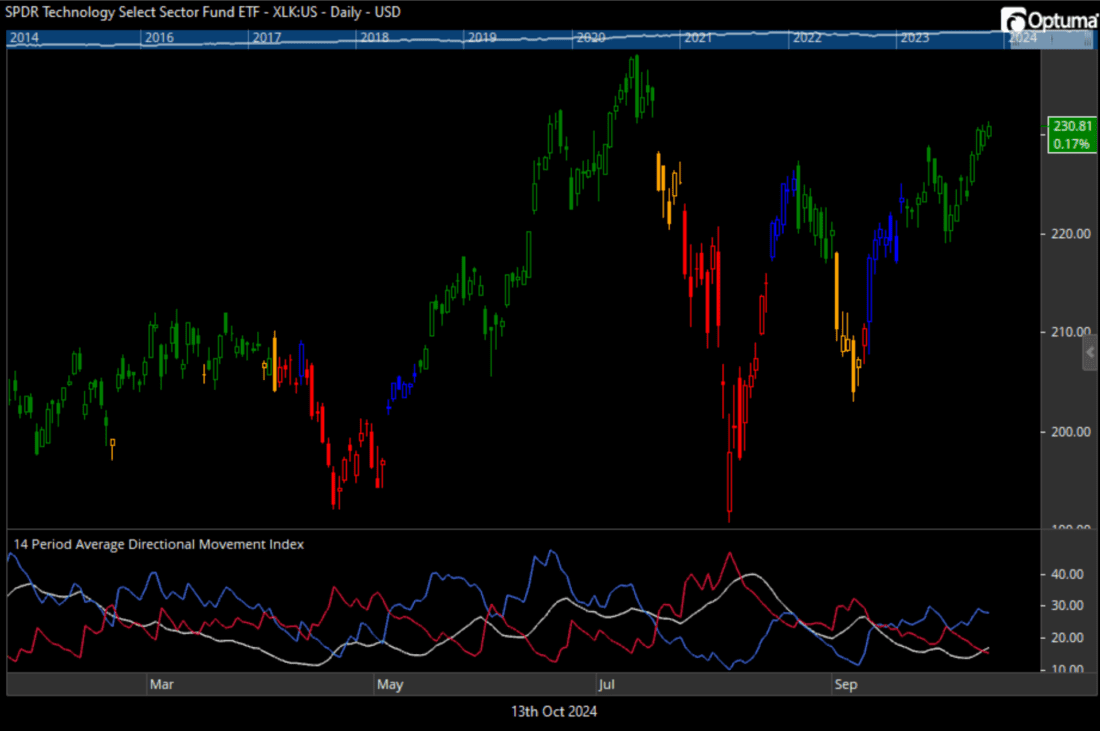The height and width of the screenshot is (731, 1100).
Task: Click the 30.00 ADX scale label
Action: coord(1067,605)
